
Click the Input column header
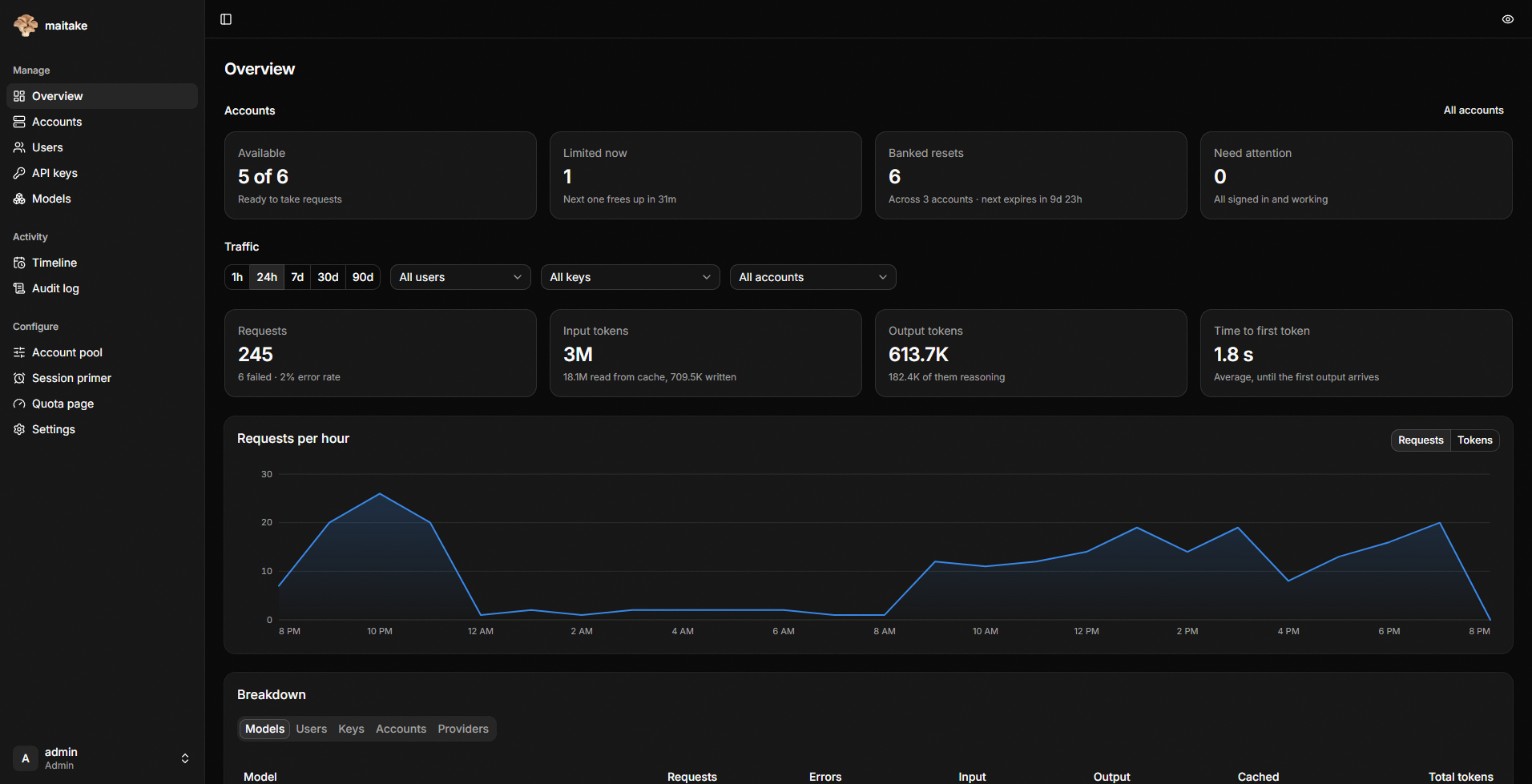pyautogui.click(x=972, y=777)
